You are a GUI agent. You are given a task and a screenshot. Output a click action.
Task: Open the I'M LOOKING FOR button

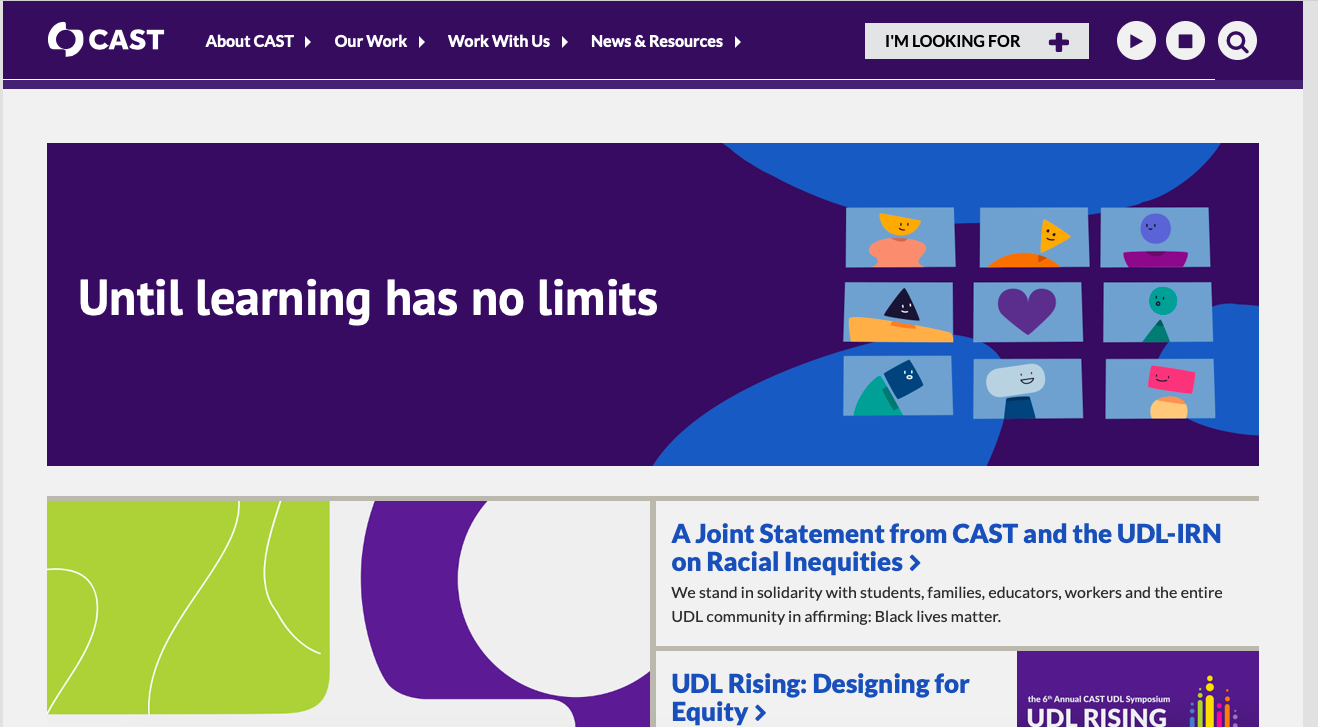pyautogui.click(x=976, y=41)
